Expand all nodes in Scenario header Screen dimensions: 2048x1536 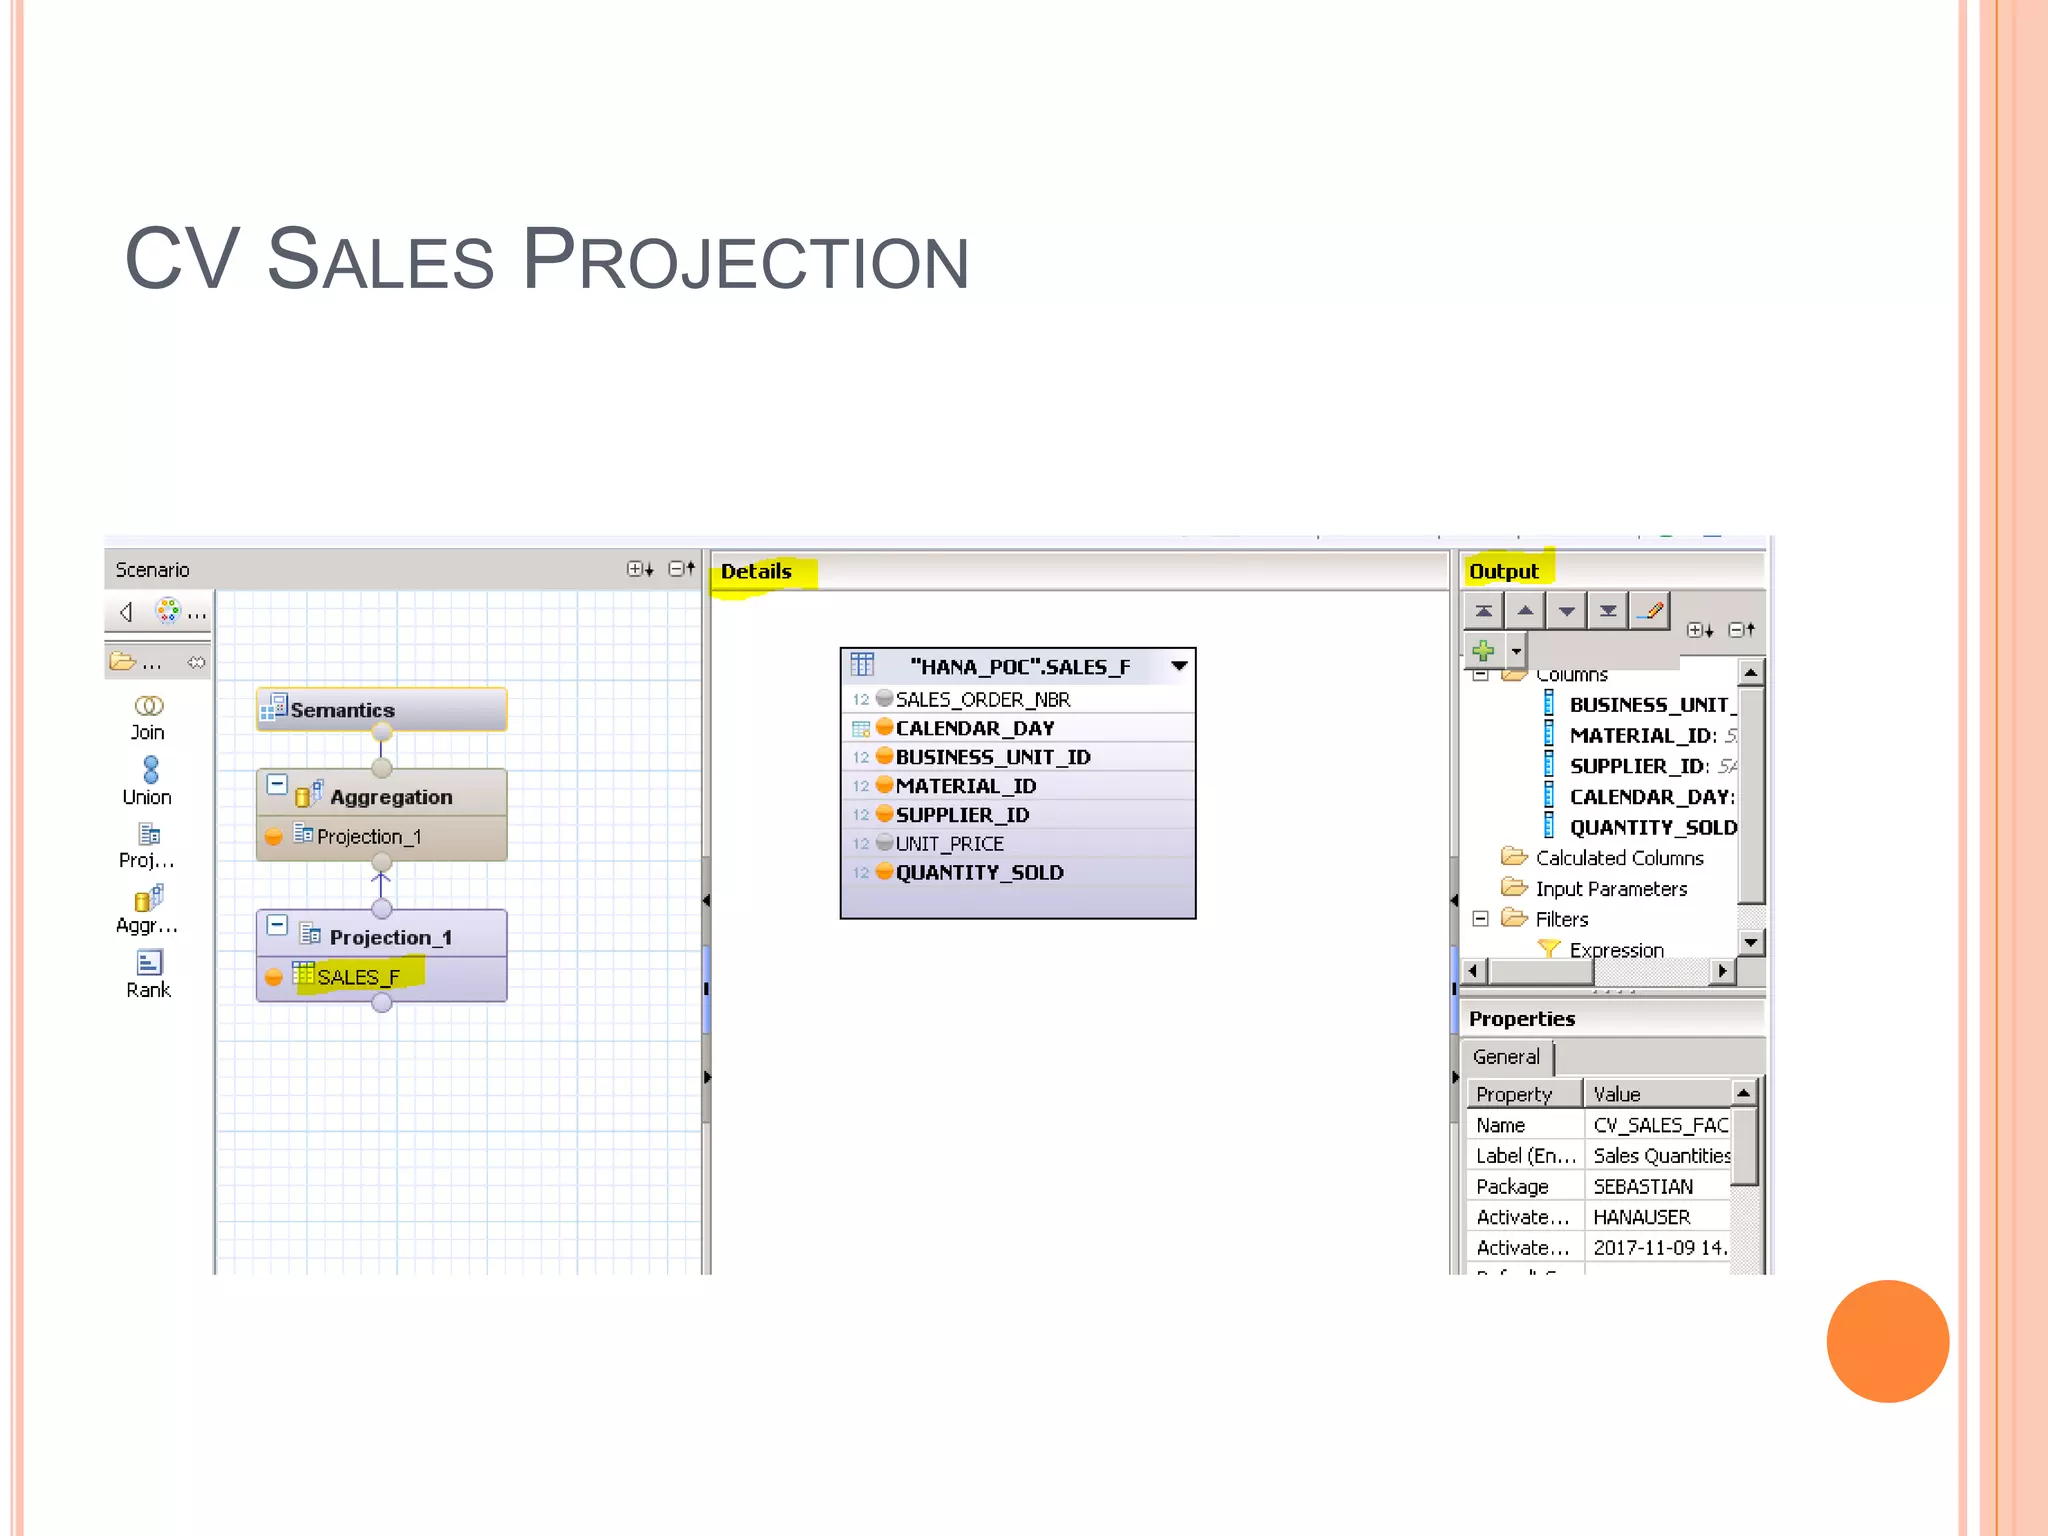tap(640, 569)
